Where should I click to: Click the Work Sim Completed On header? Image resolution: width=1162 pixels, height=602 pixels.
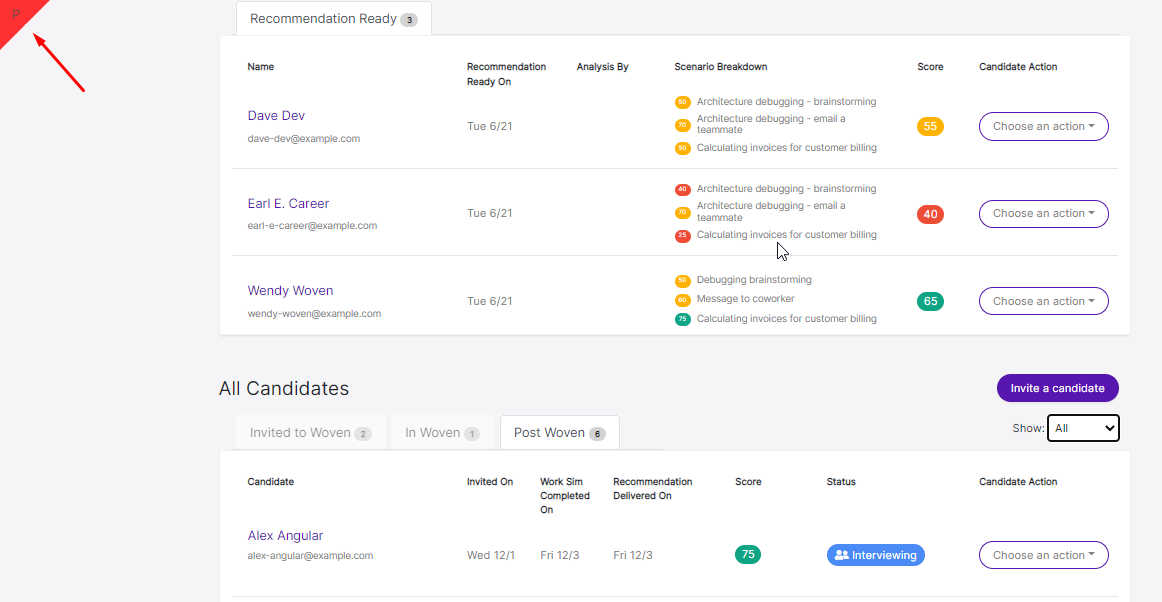pos(565,496)
